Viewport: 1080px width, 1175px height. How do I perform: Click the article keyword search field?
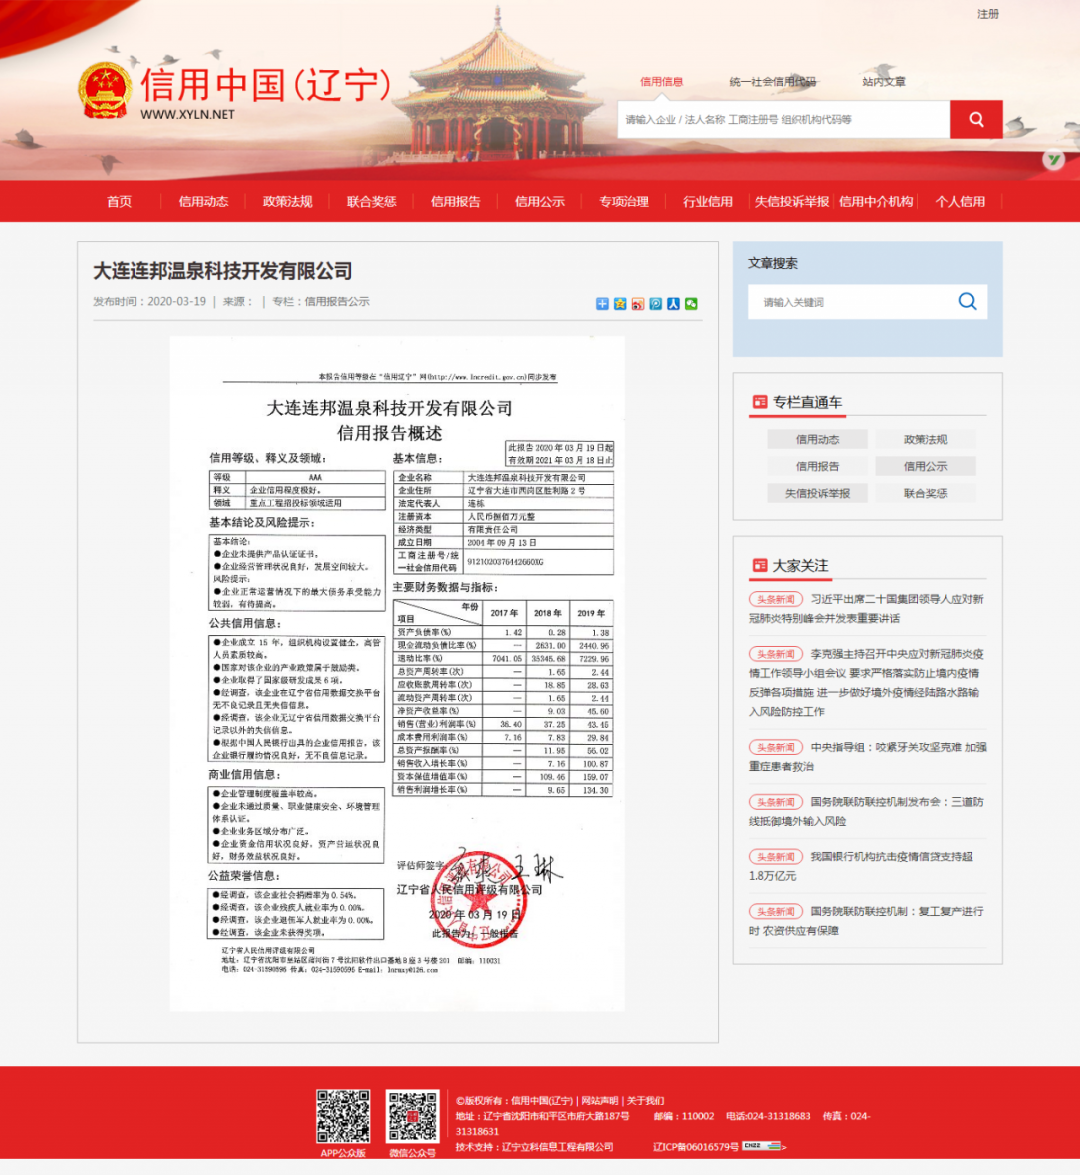point(850,302)
